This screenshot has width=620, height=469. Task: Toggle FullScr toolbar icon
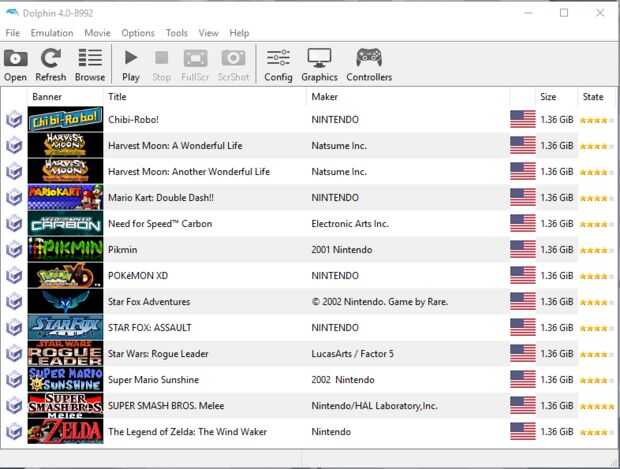(x=195, y=65)
